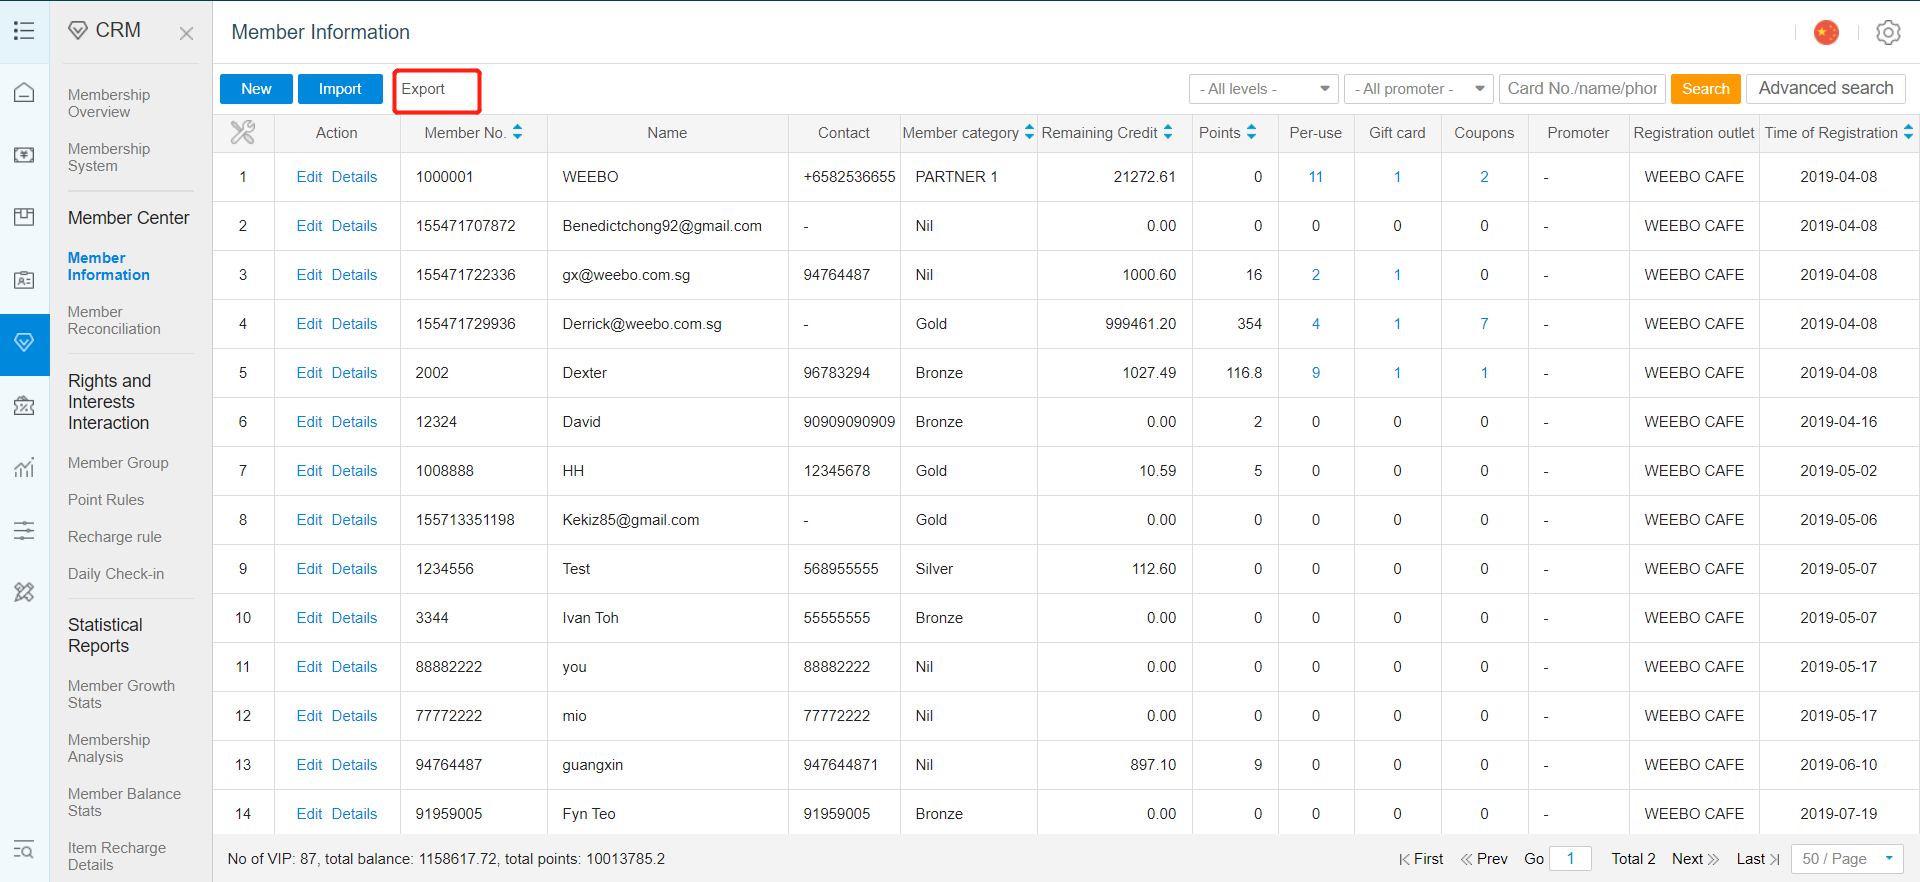Open Recharge rule in the sidebar
Viewport: 1920px width, 882px height.
coord(115,536)
